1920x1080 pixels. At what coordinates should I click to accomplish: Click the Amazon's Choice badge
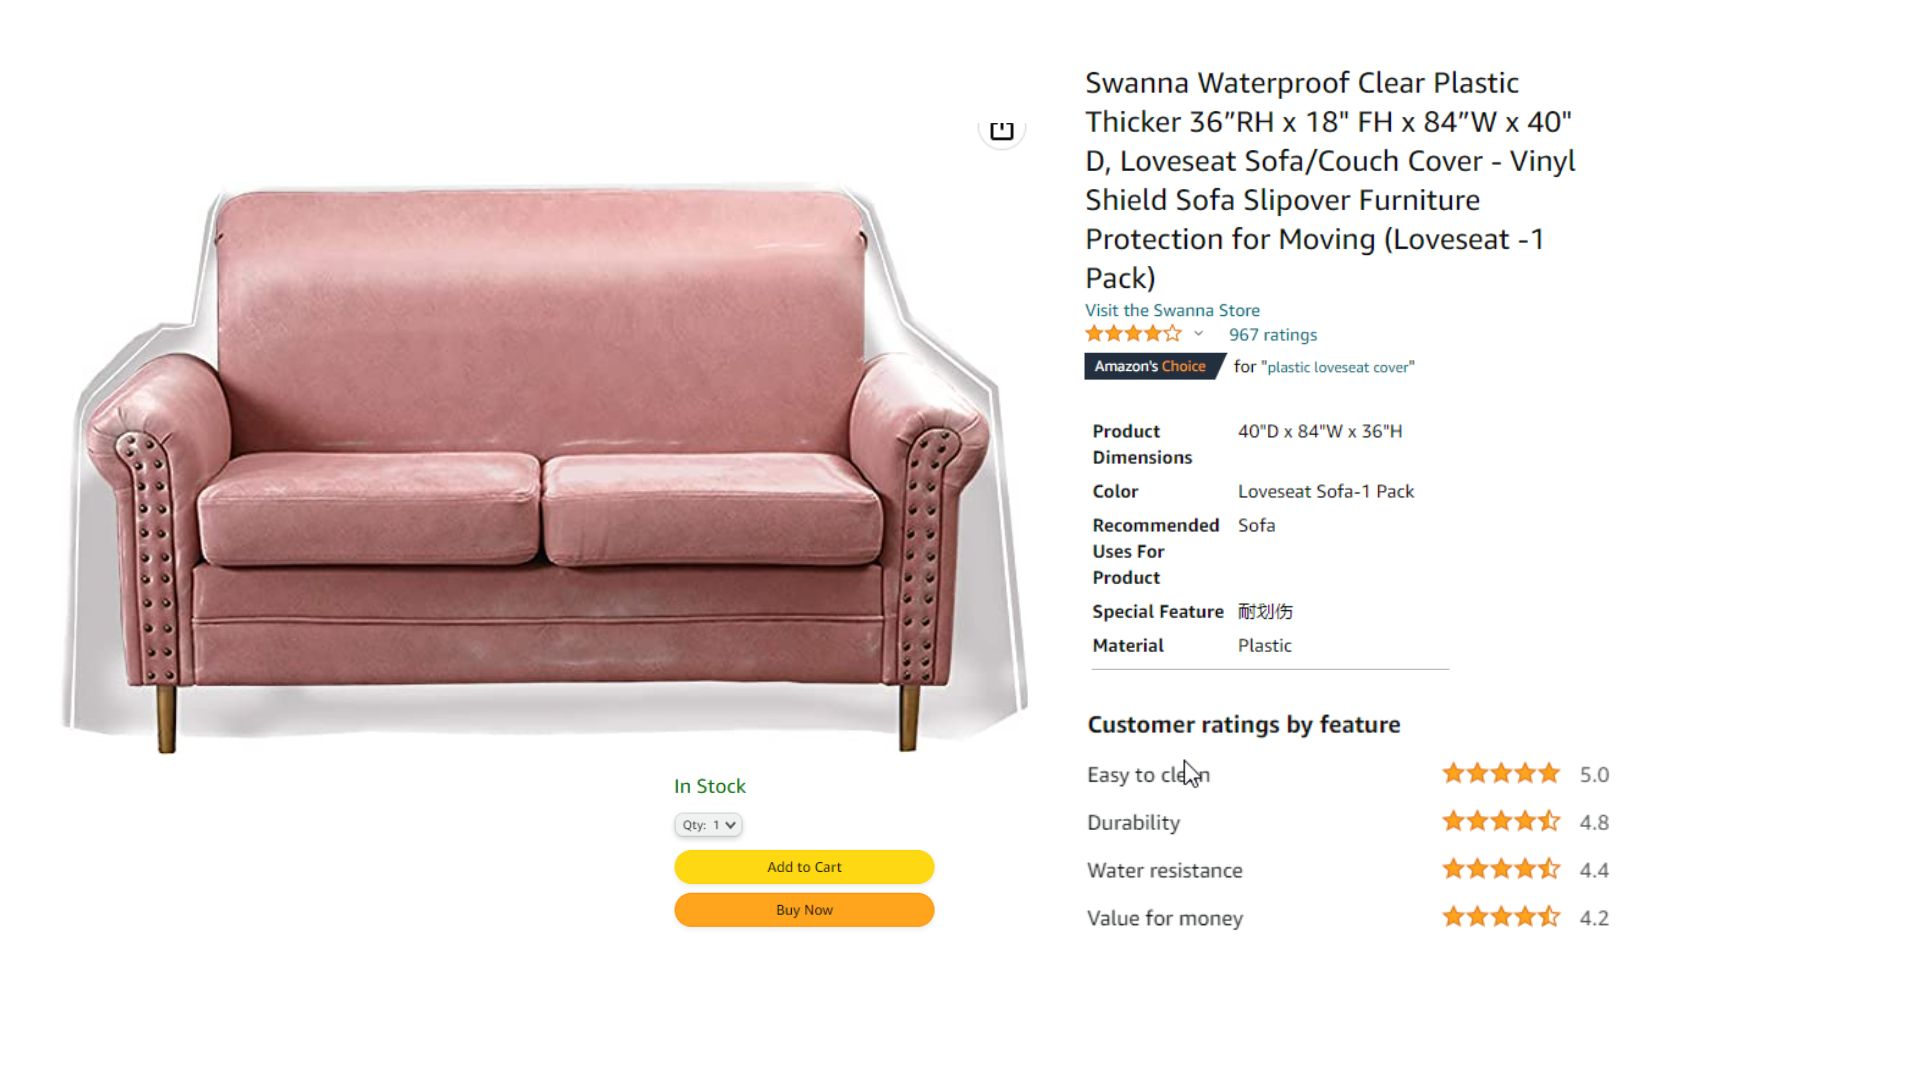click(1155, 367)
